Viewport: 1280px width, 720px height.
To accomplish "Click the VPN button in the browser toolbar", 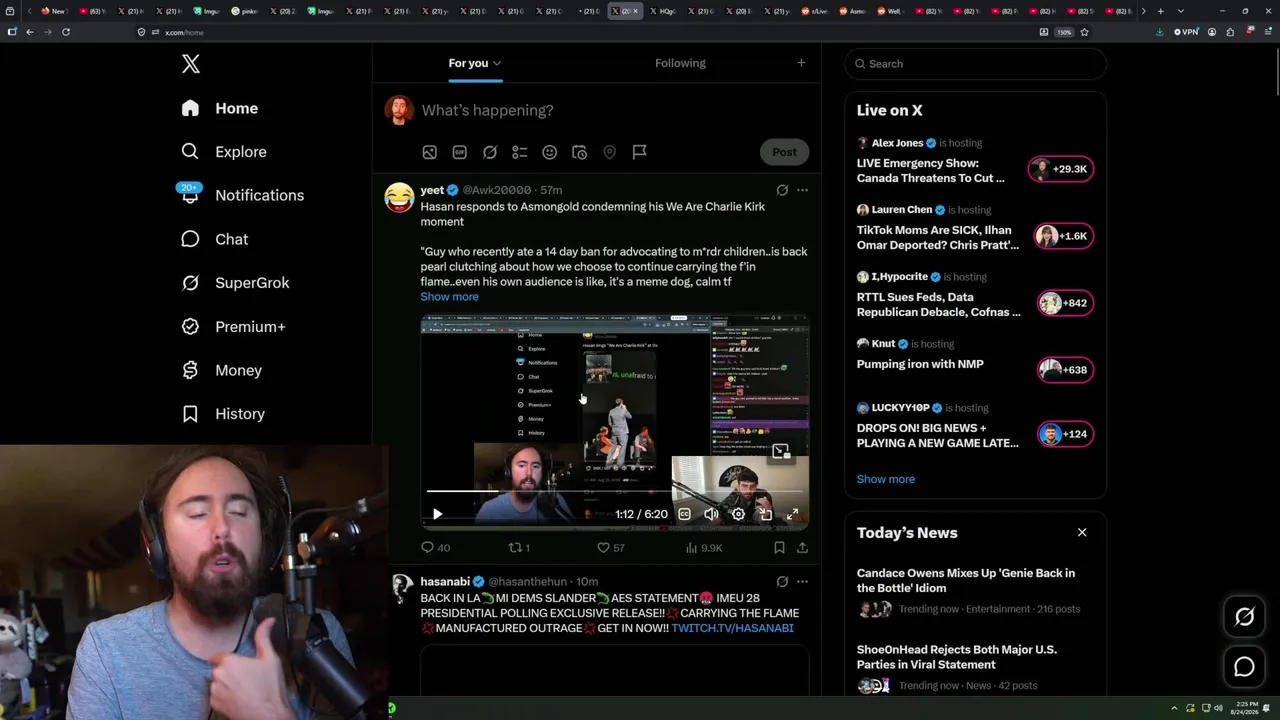I will click(x=1186, y=32).
